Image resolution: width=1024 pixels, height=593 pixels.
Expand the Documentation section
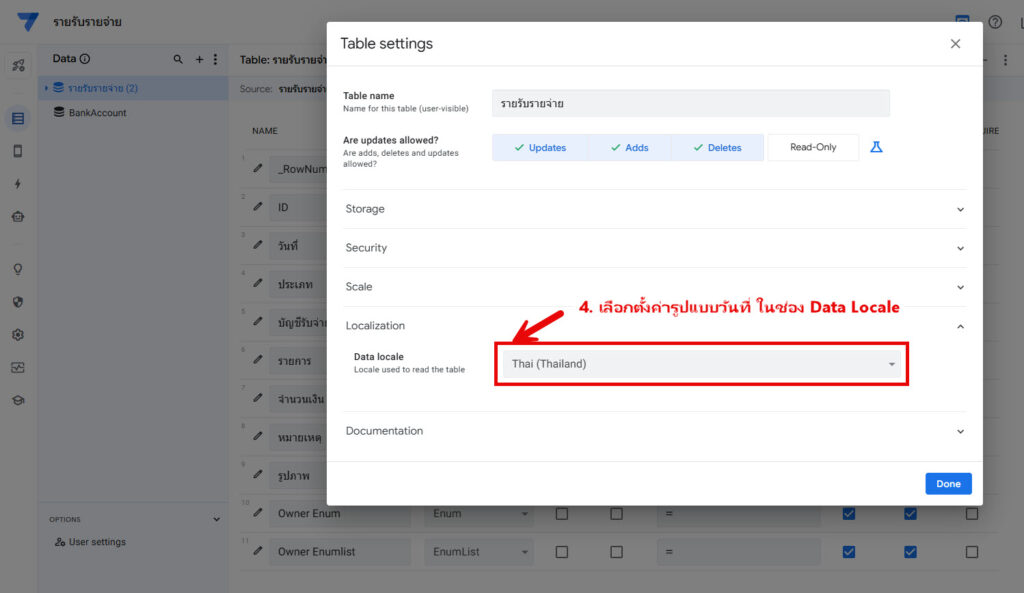pyautogui.click(x=655, y=431)
